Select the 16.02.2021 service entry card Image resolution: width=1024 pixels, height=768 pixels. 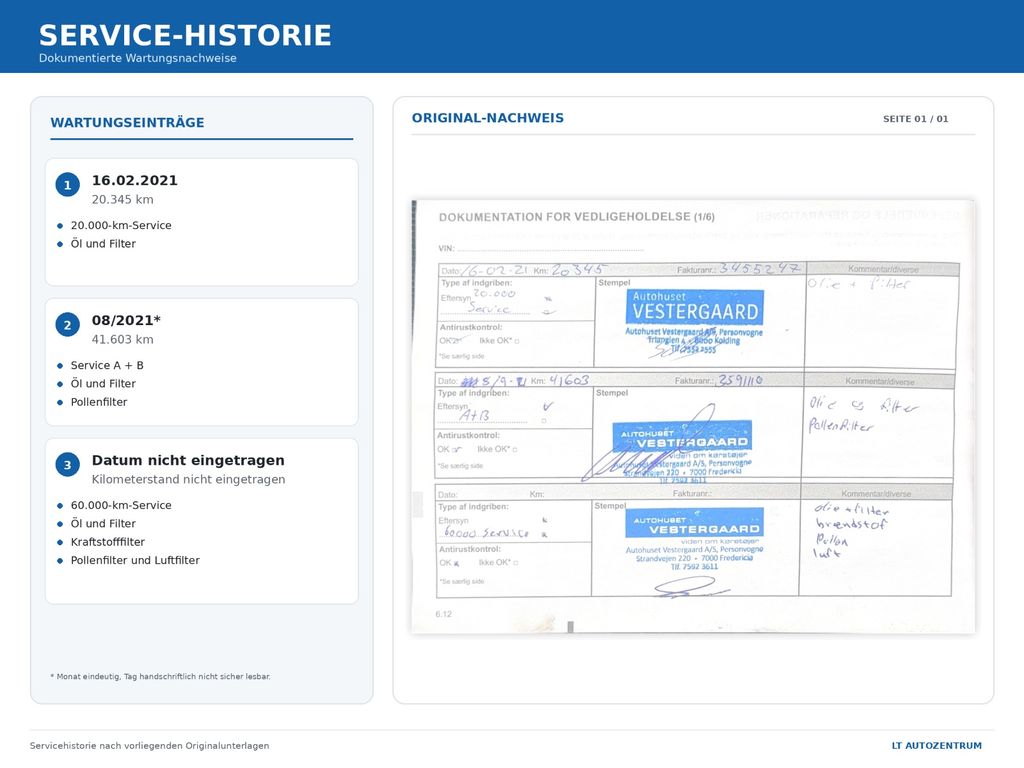click(x=202, y=222)
